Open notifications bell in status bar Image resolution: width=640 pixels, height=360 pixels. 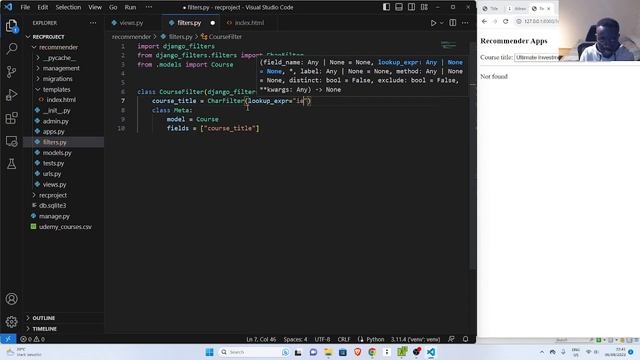pyautogui.click(x=465, y=339)
